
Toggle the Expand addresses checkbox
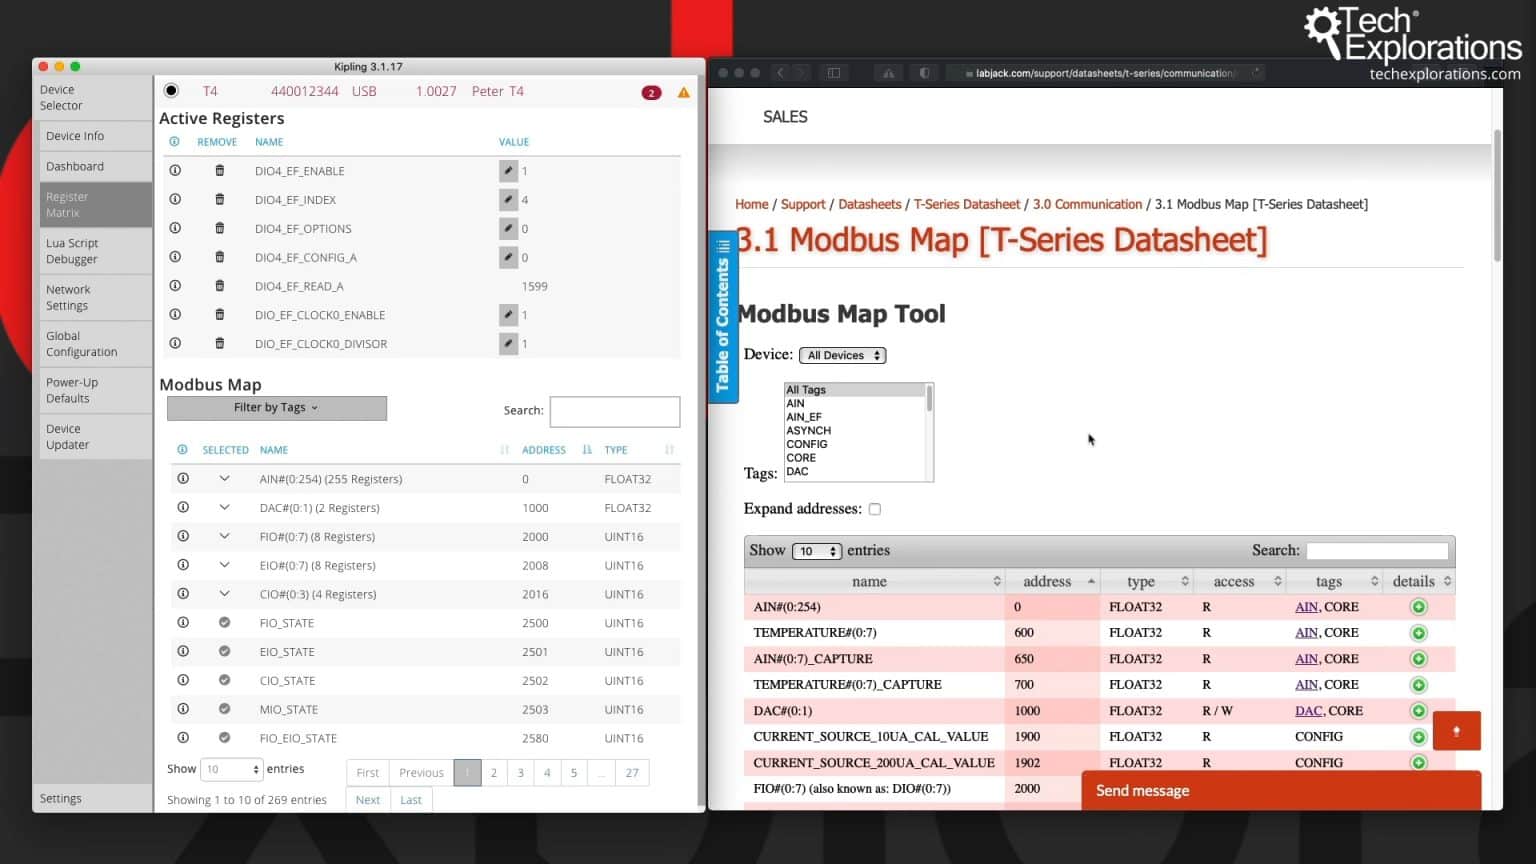coord(875,509)
